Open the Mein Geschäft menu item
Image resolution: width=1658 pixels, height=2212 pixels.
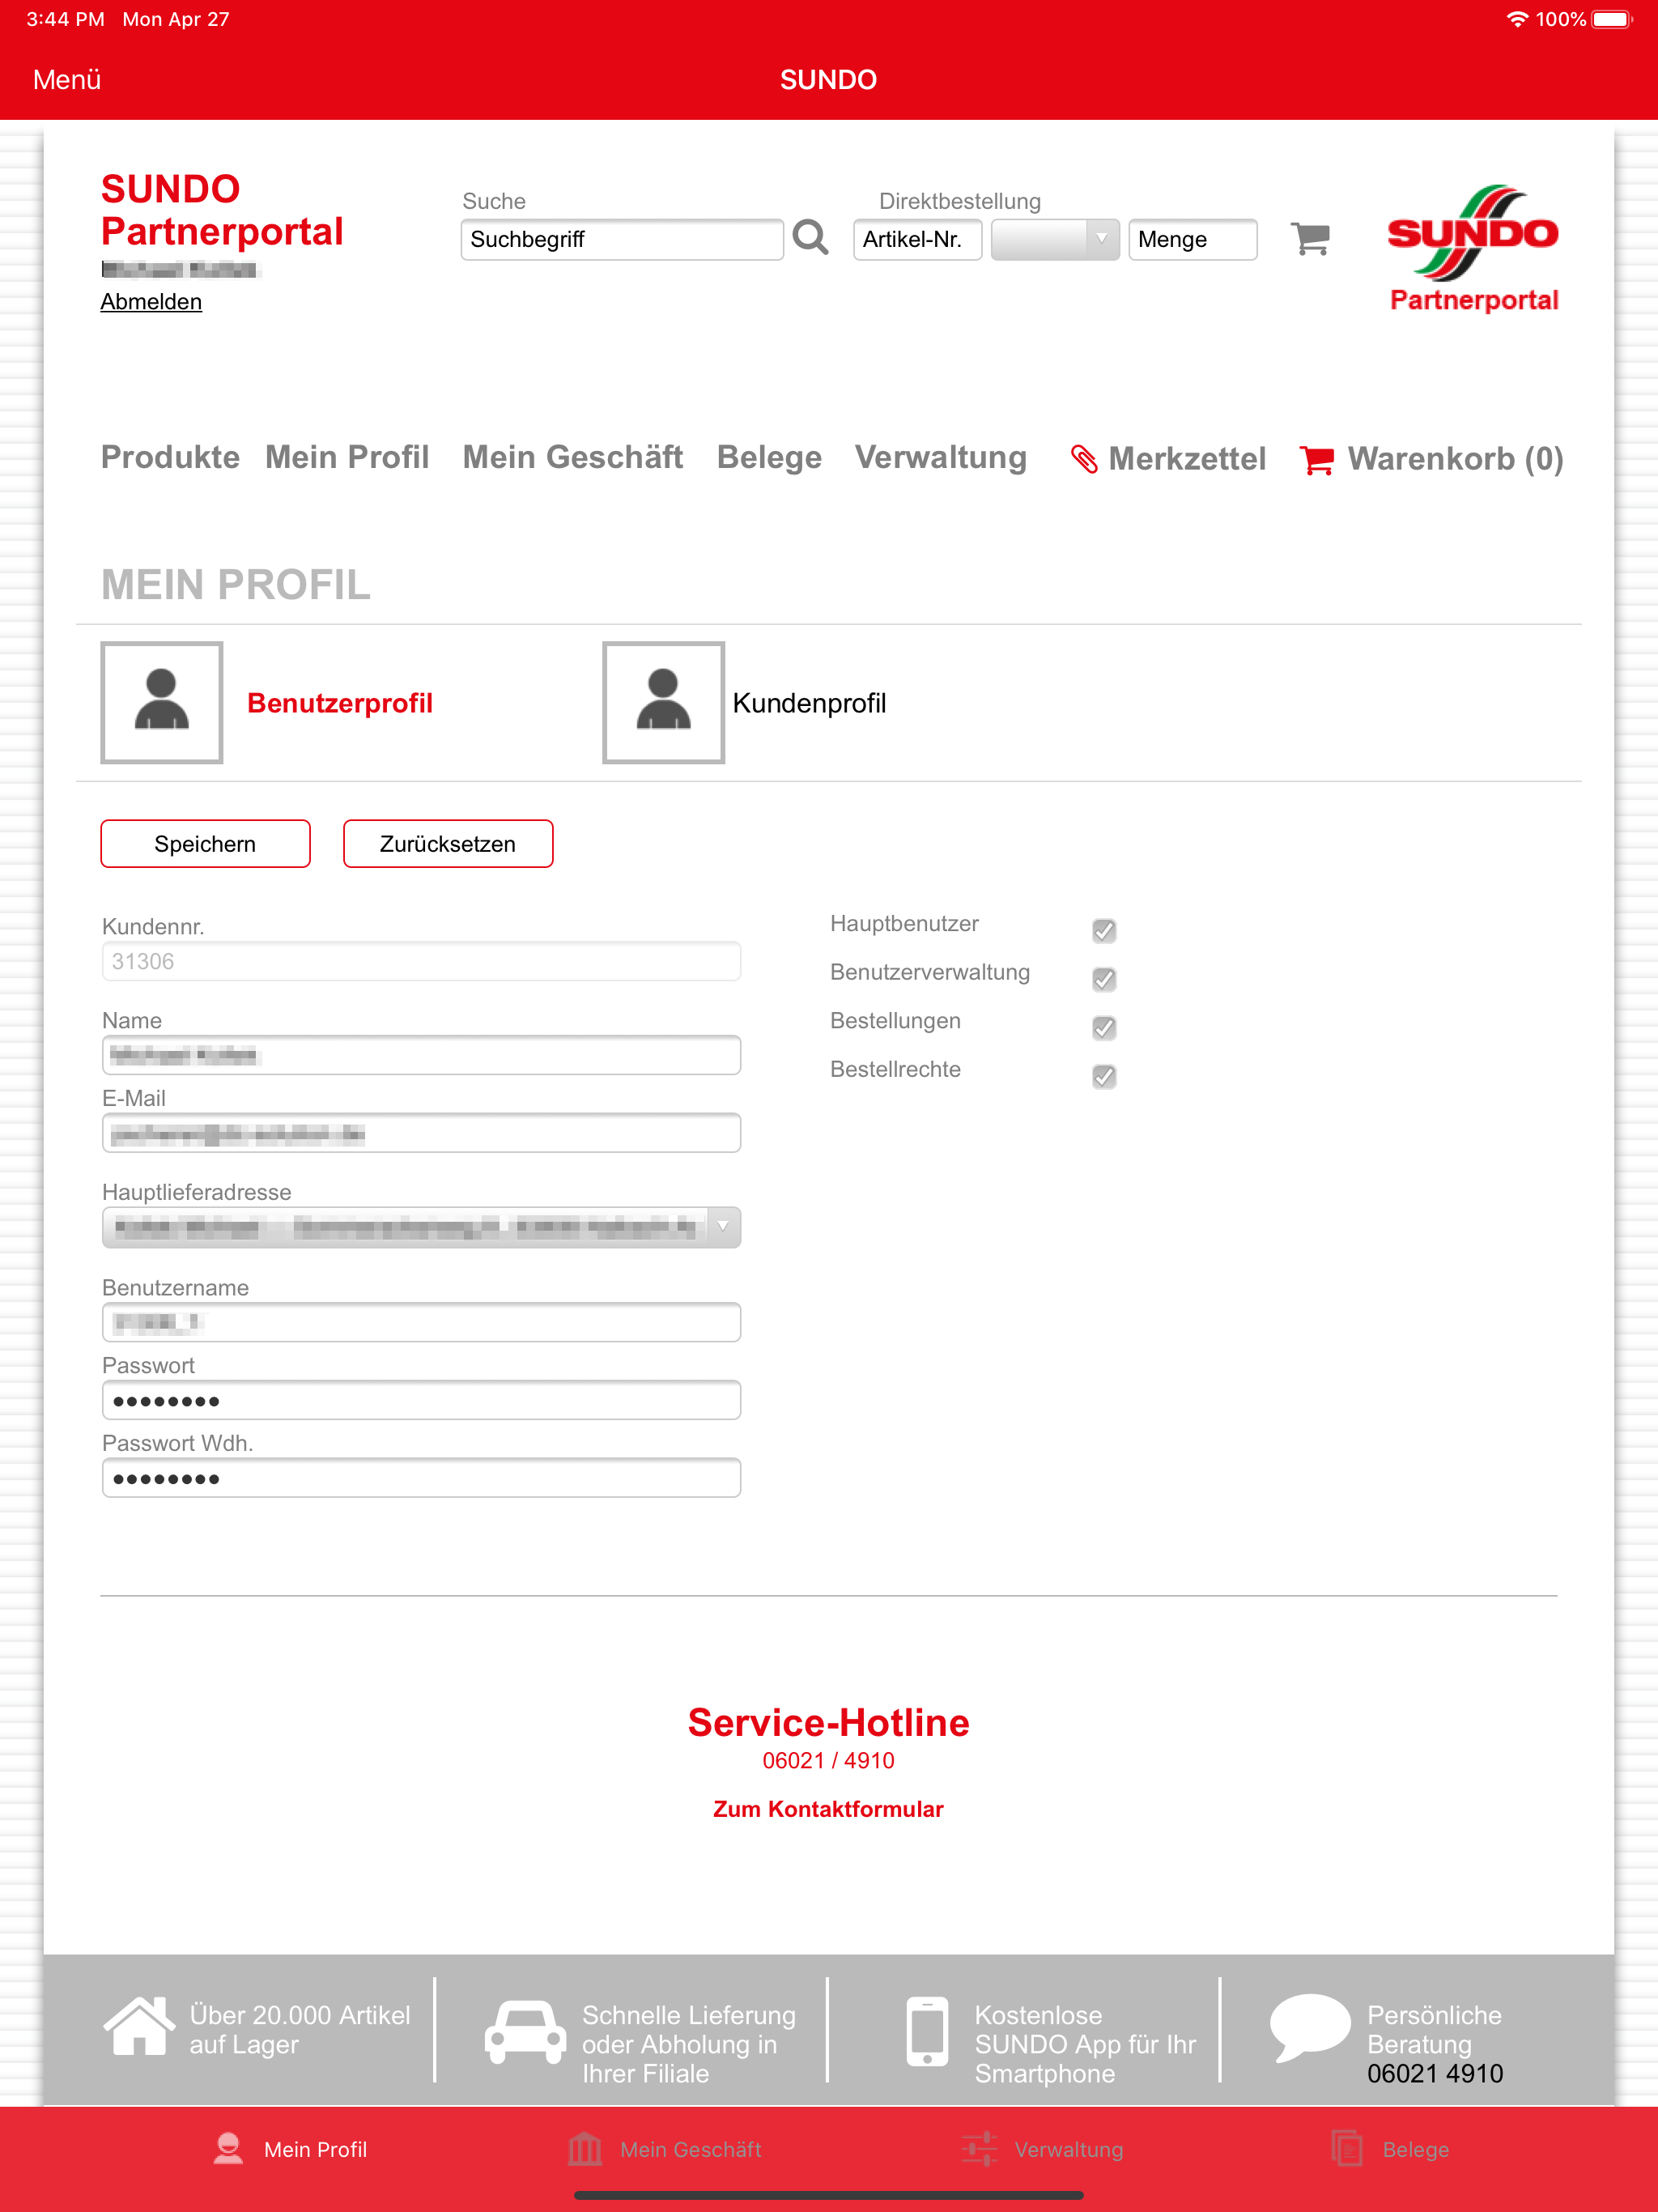click(x=572, y=457)
